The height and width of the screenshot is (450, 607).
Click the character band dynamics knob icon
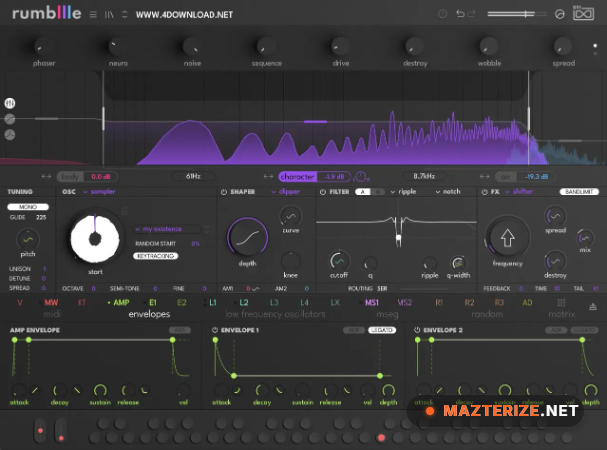coord(360,177)
